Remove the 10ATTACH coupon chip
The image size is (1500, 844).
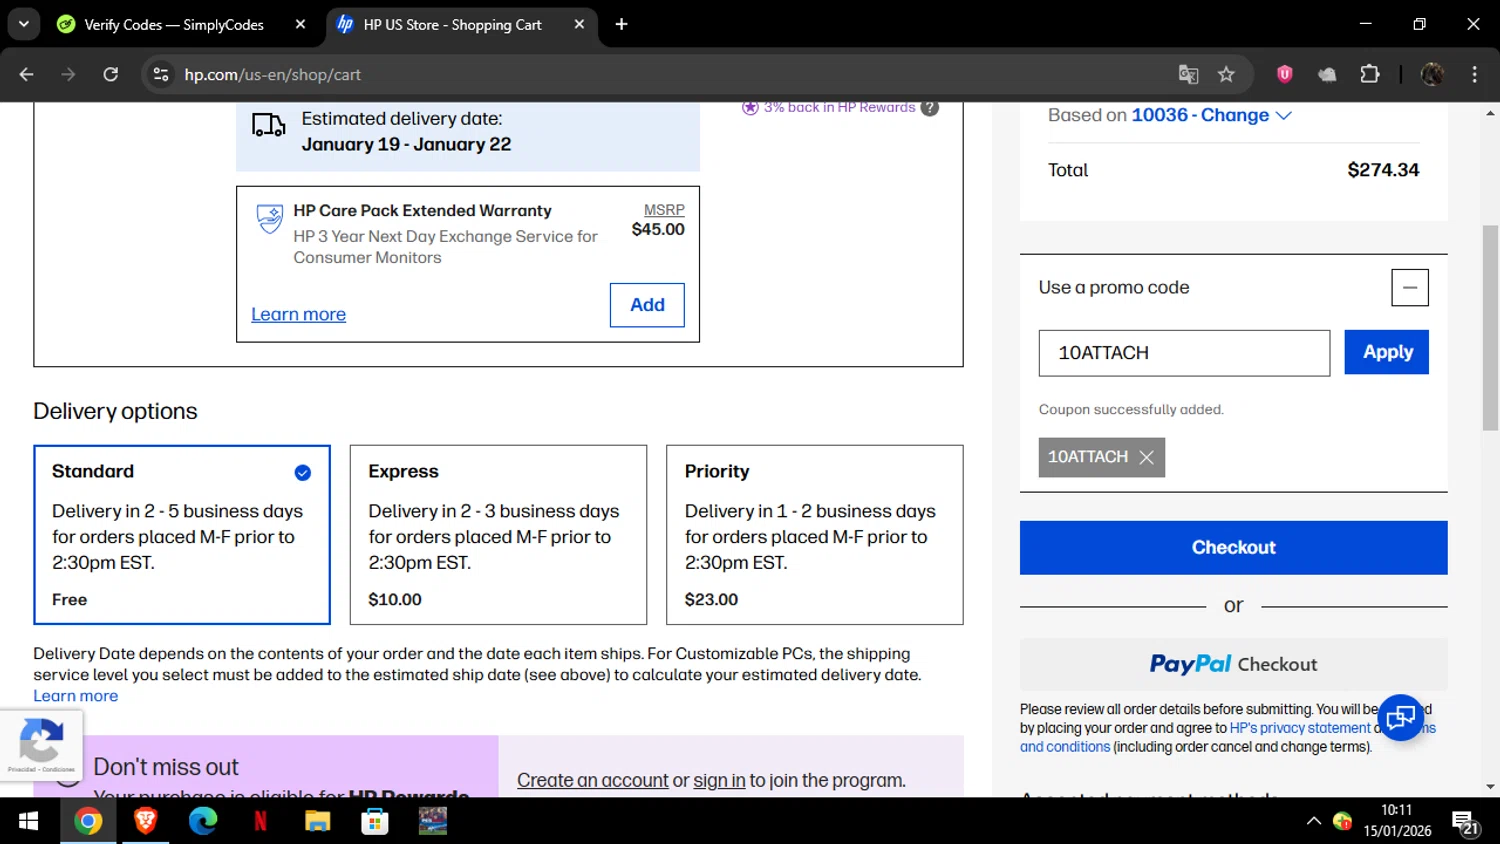click(x=1146, y=458)
